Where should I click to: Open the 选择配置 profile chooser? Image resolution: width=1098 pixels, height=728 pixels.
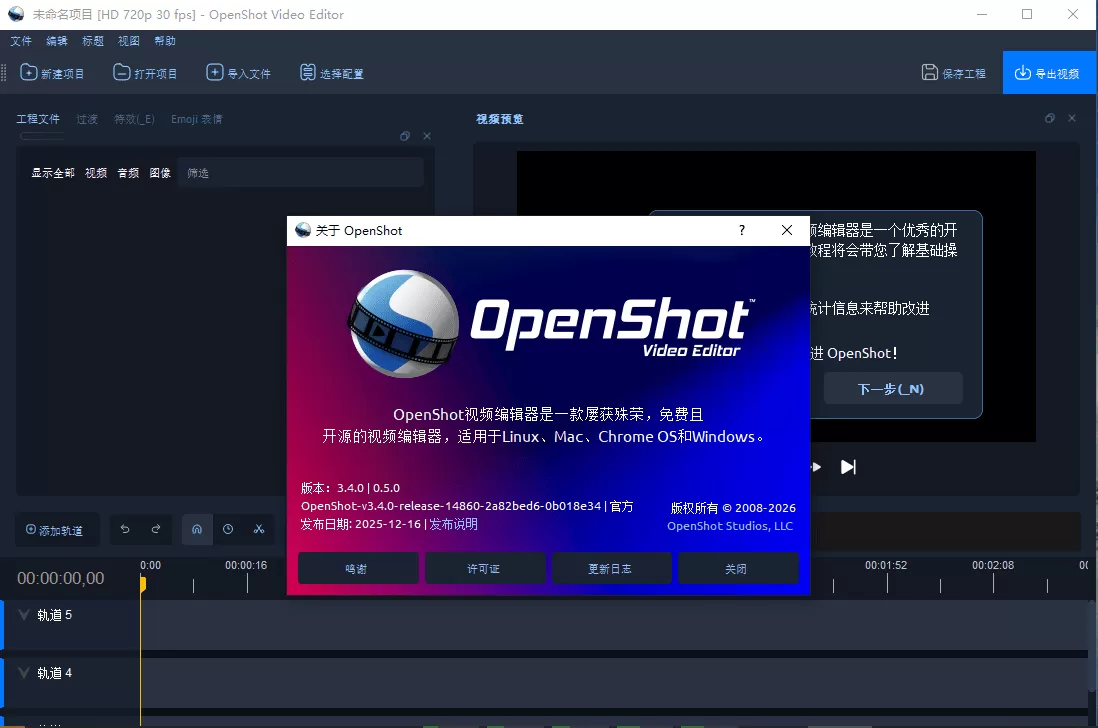[x=331, y=73]
